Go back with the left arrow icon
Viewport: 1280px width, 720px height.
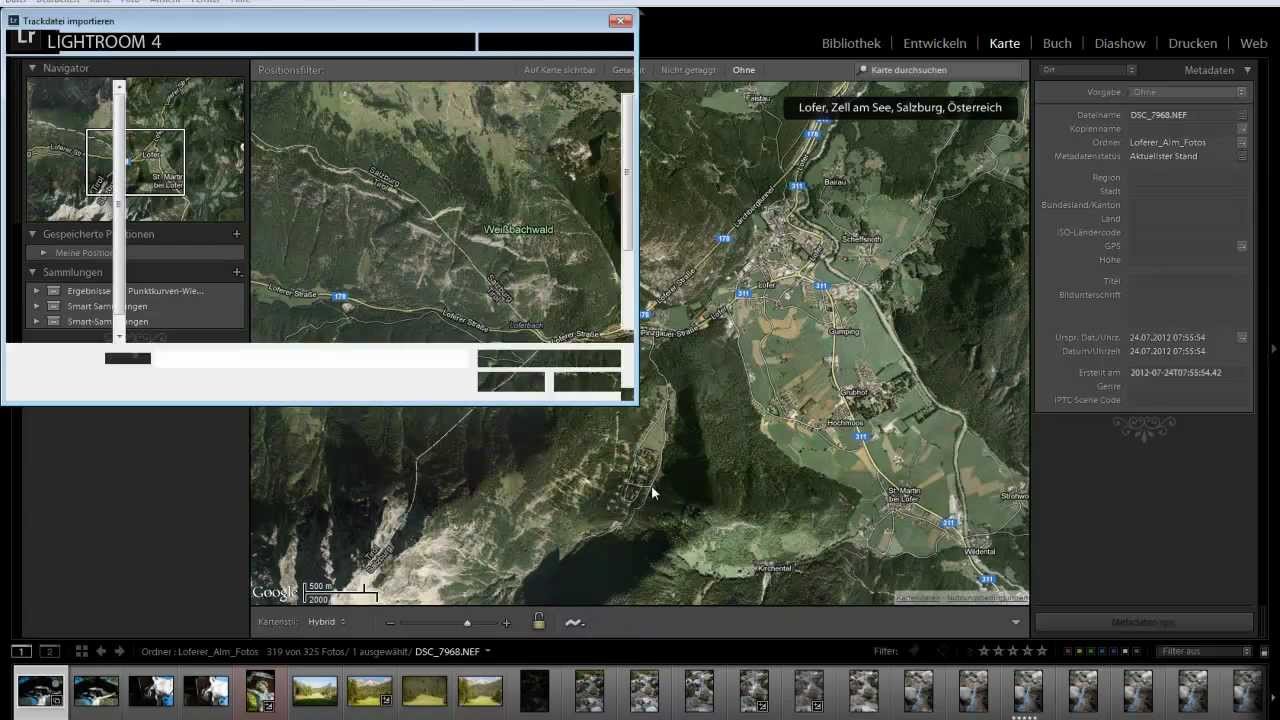[101, 651]
